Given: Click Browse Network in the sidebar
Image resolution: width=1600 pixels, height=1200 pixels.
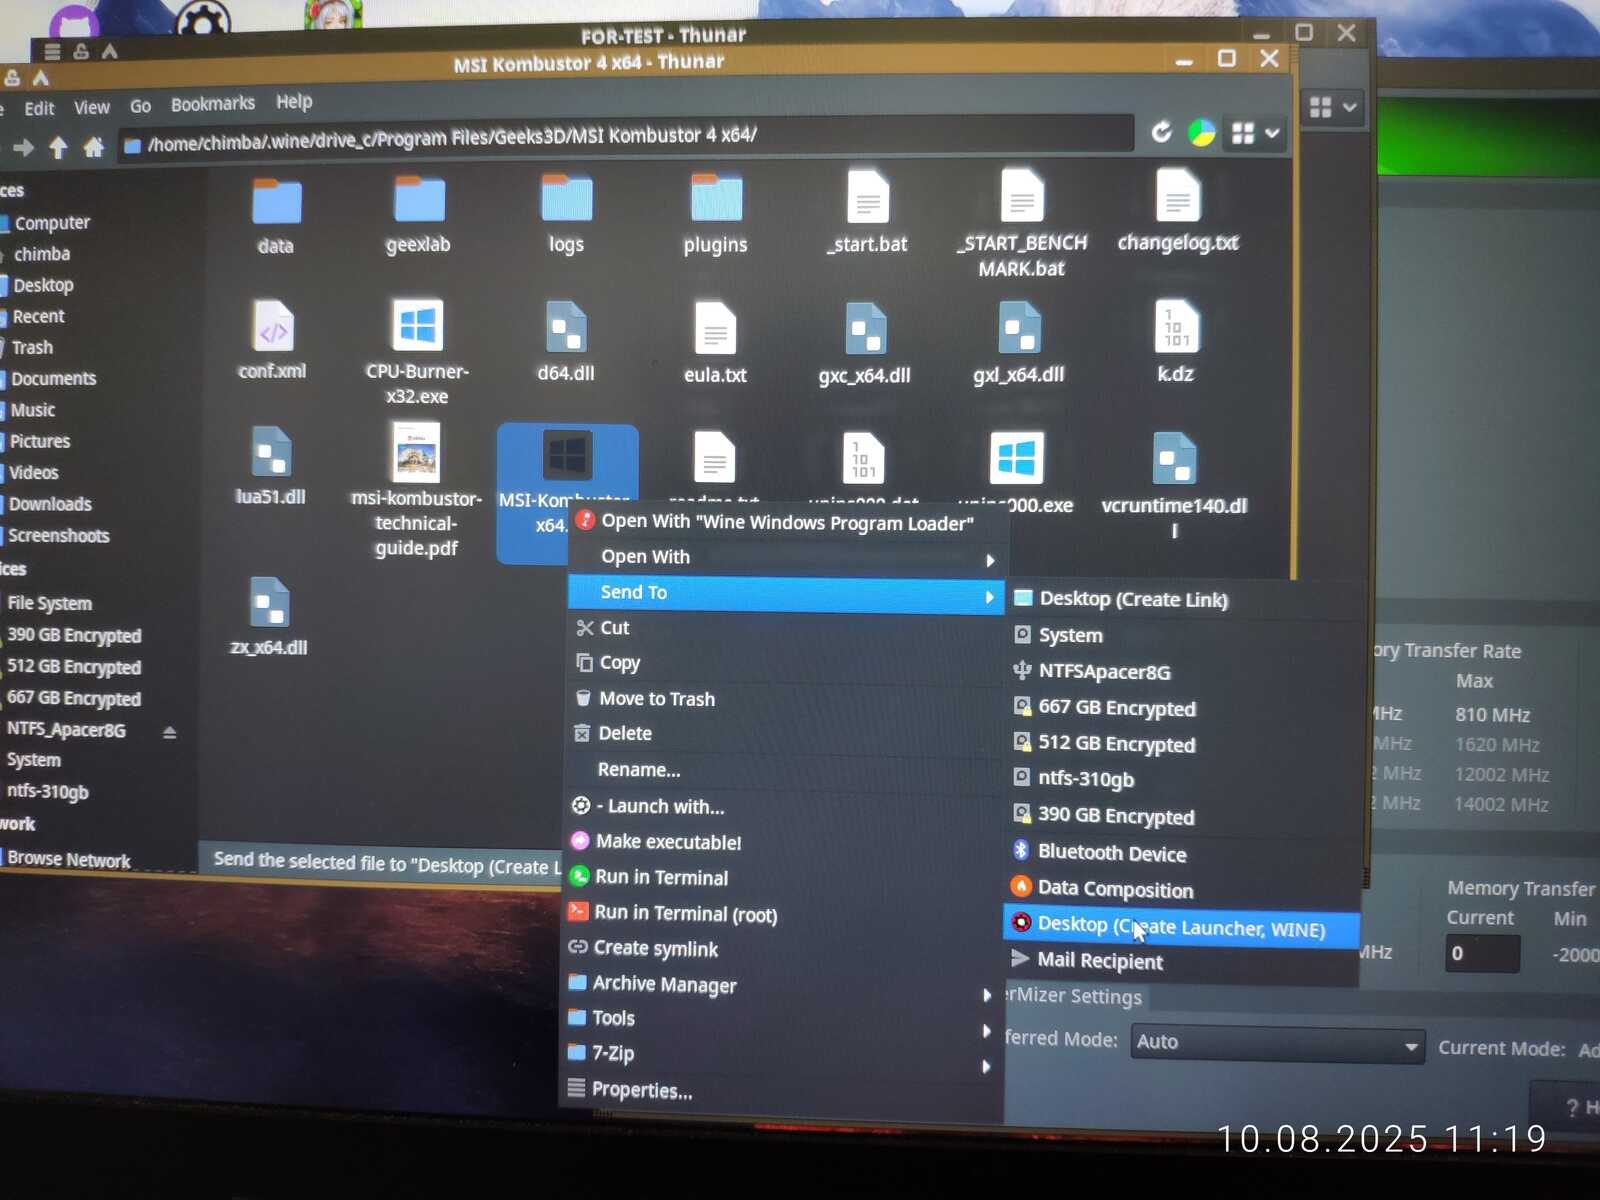Looking at the screenshot, I should tap(68, 860).
